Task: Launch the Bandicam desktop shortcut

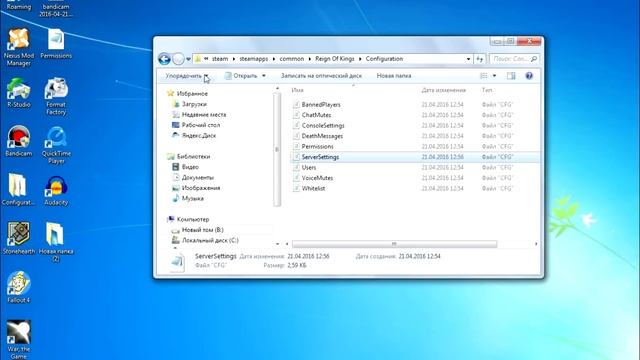Action: 19,141
